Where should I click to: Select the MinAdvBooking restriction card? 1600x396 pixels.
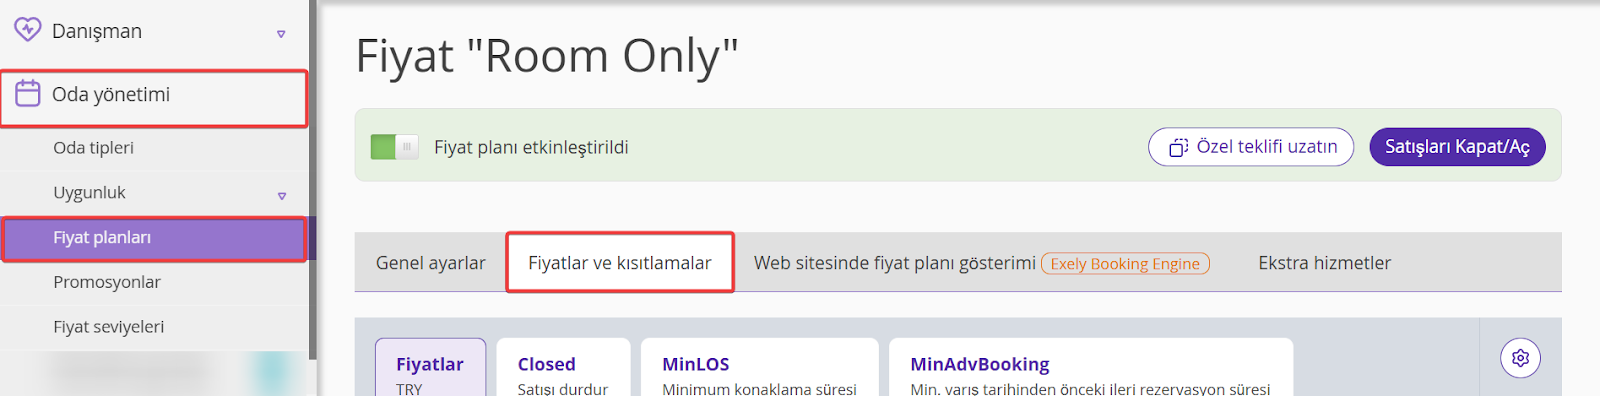coord(1090,368)
